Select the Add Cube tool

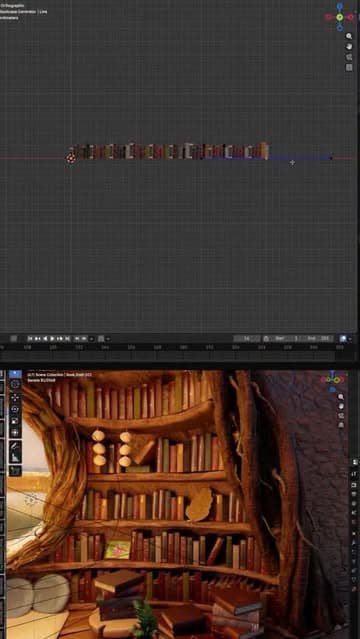click(x=15, y=471)
